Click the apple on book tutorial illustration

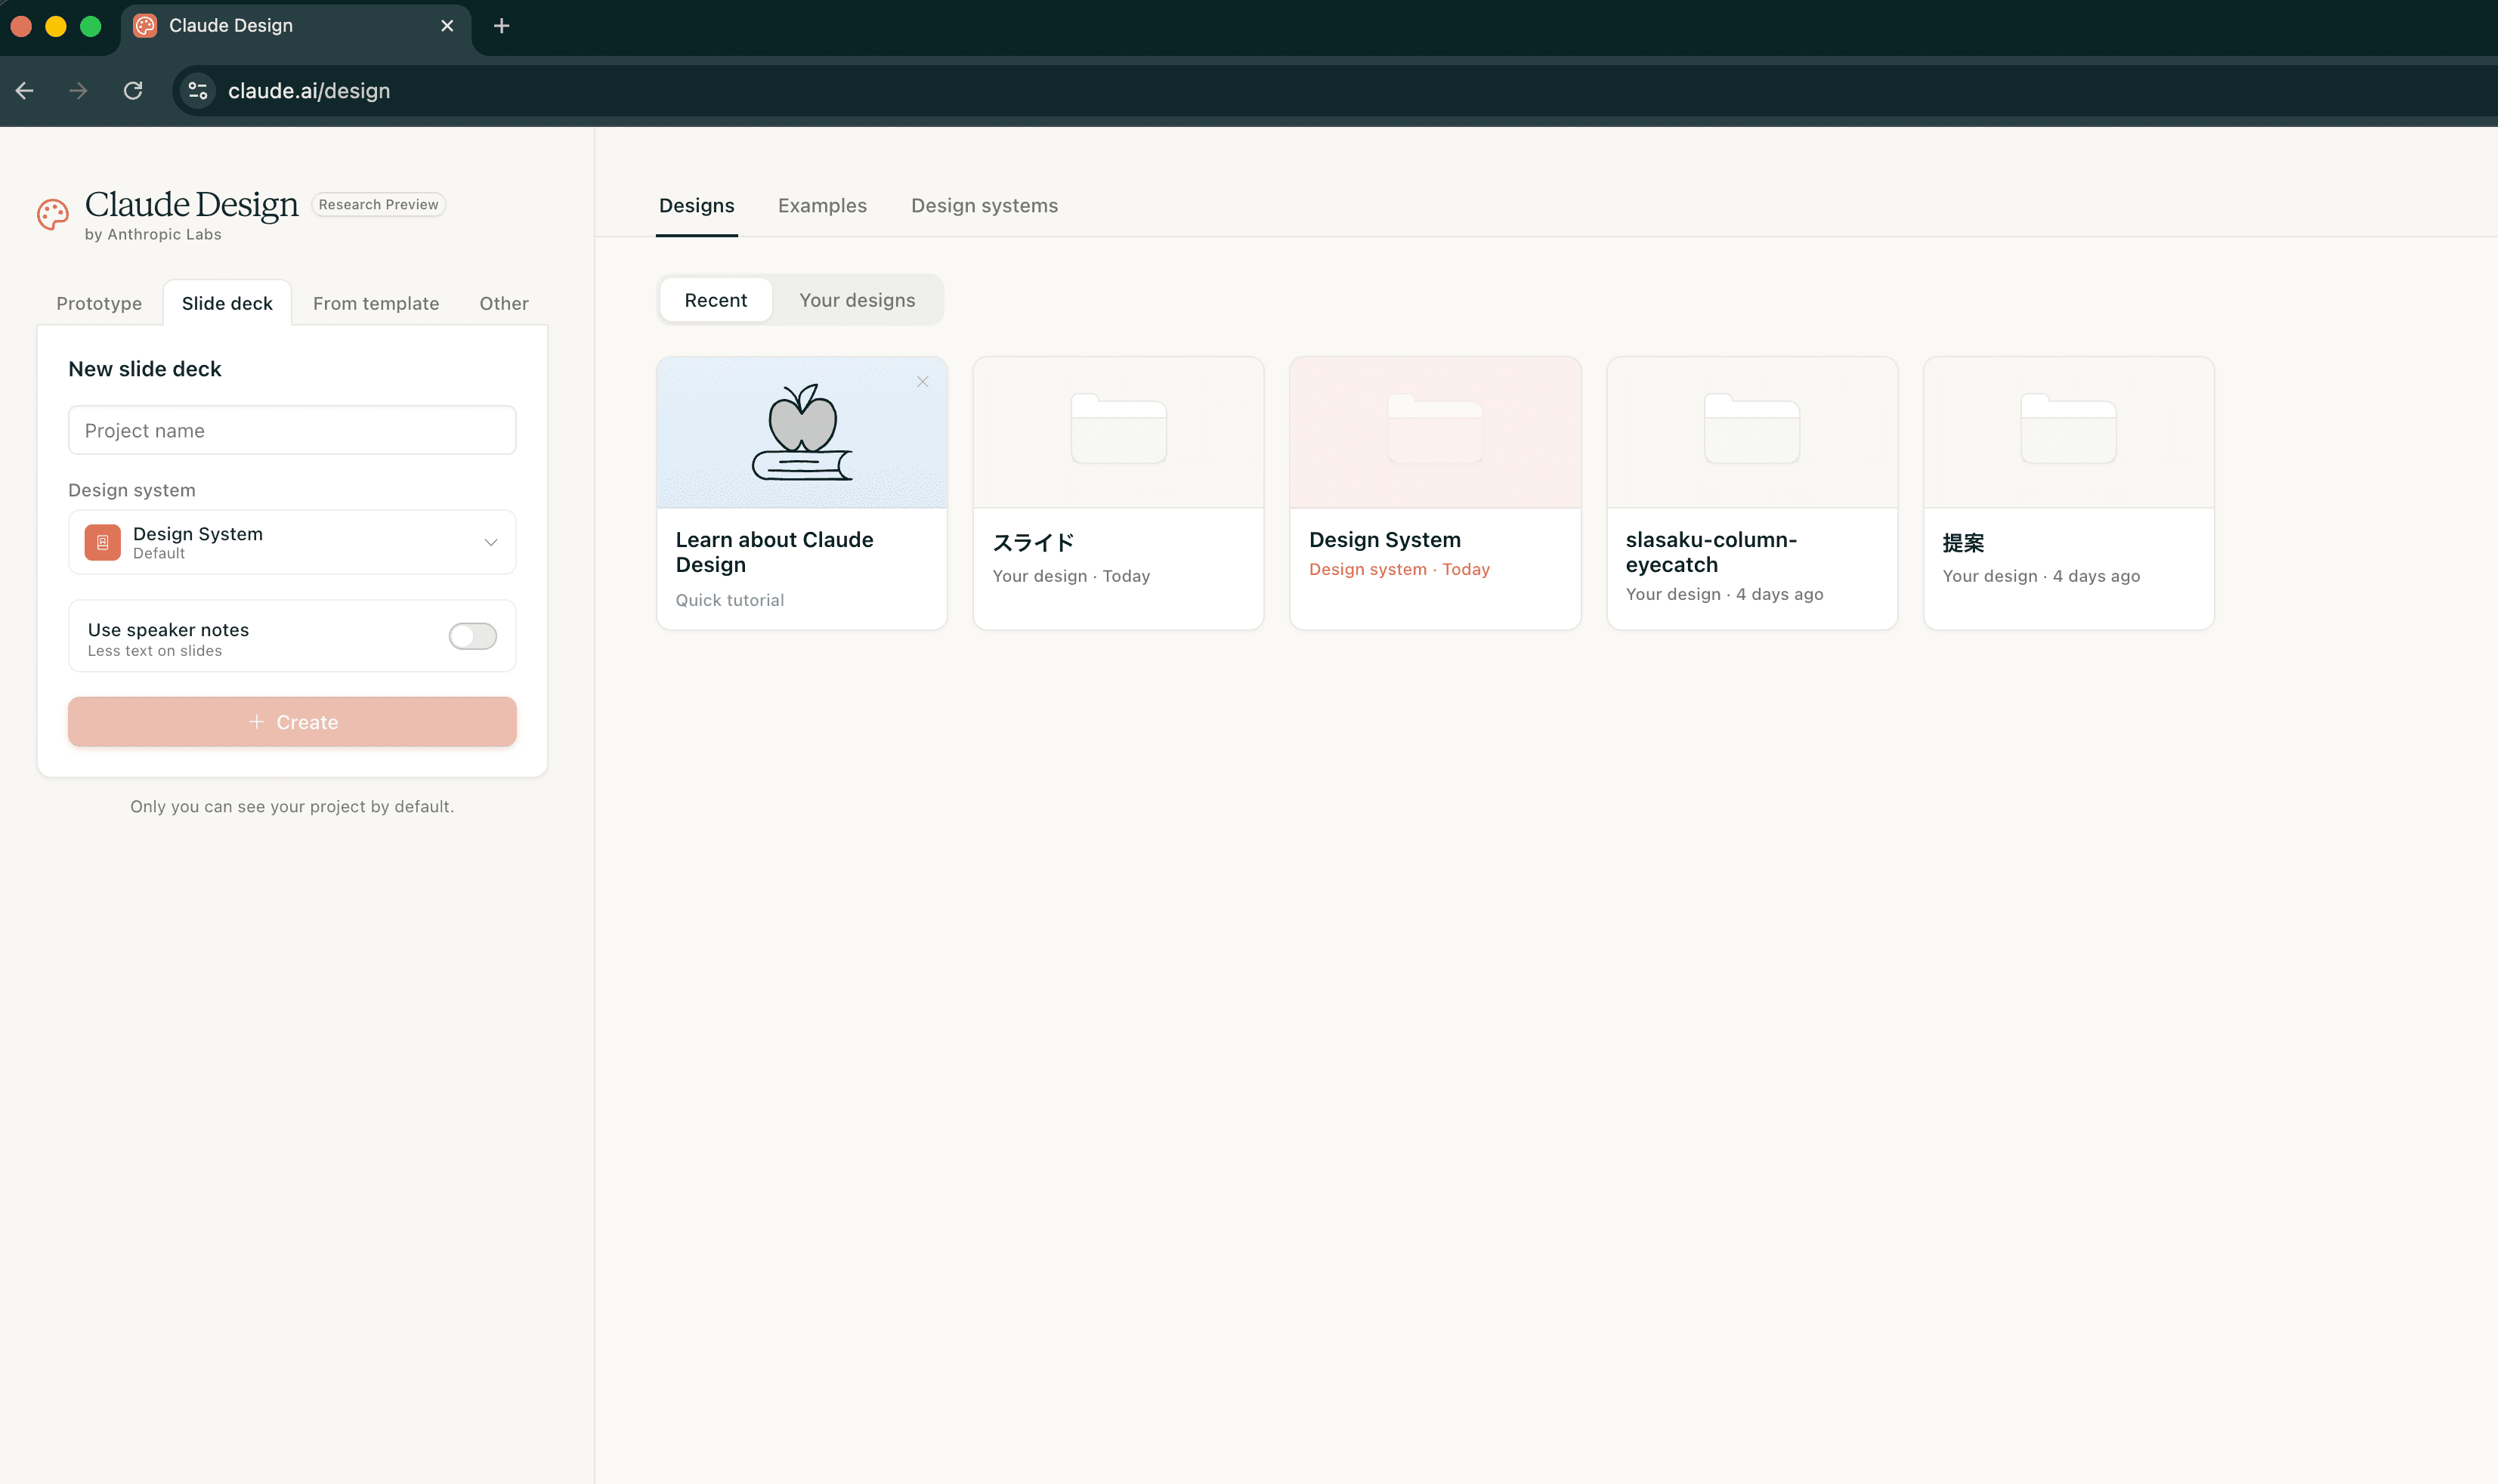pos(802,432)
